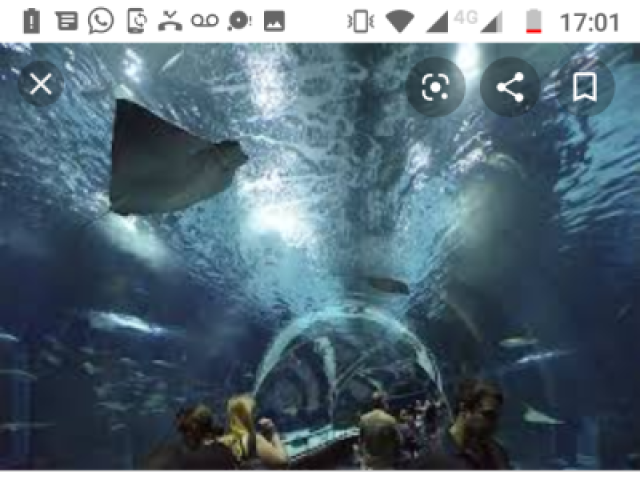Tap the low battery indicator next to the clock

pos(533,21)
